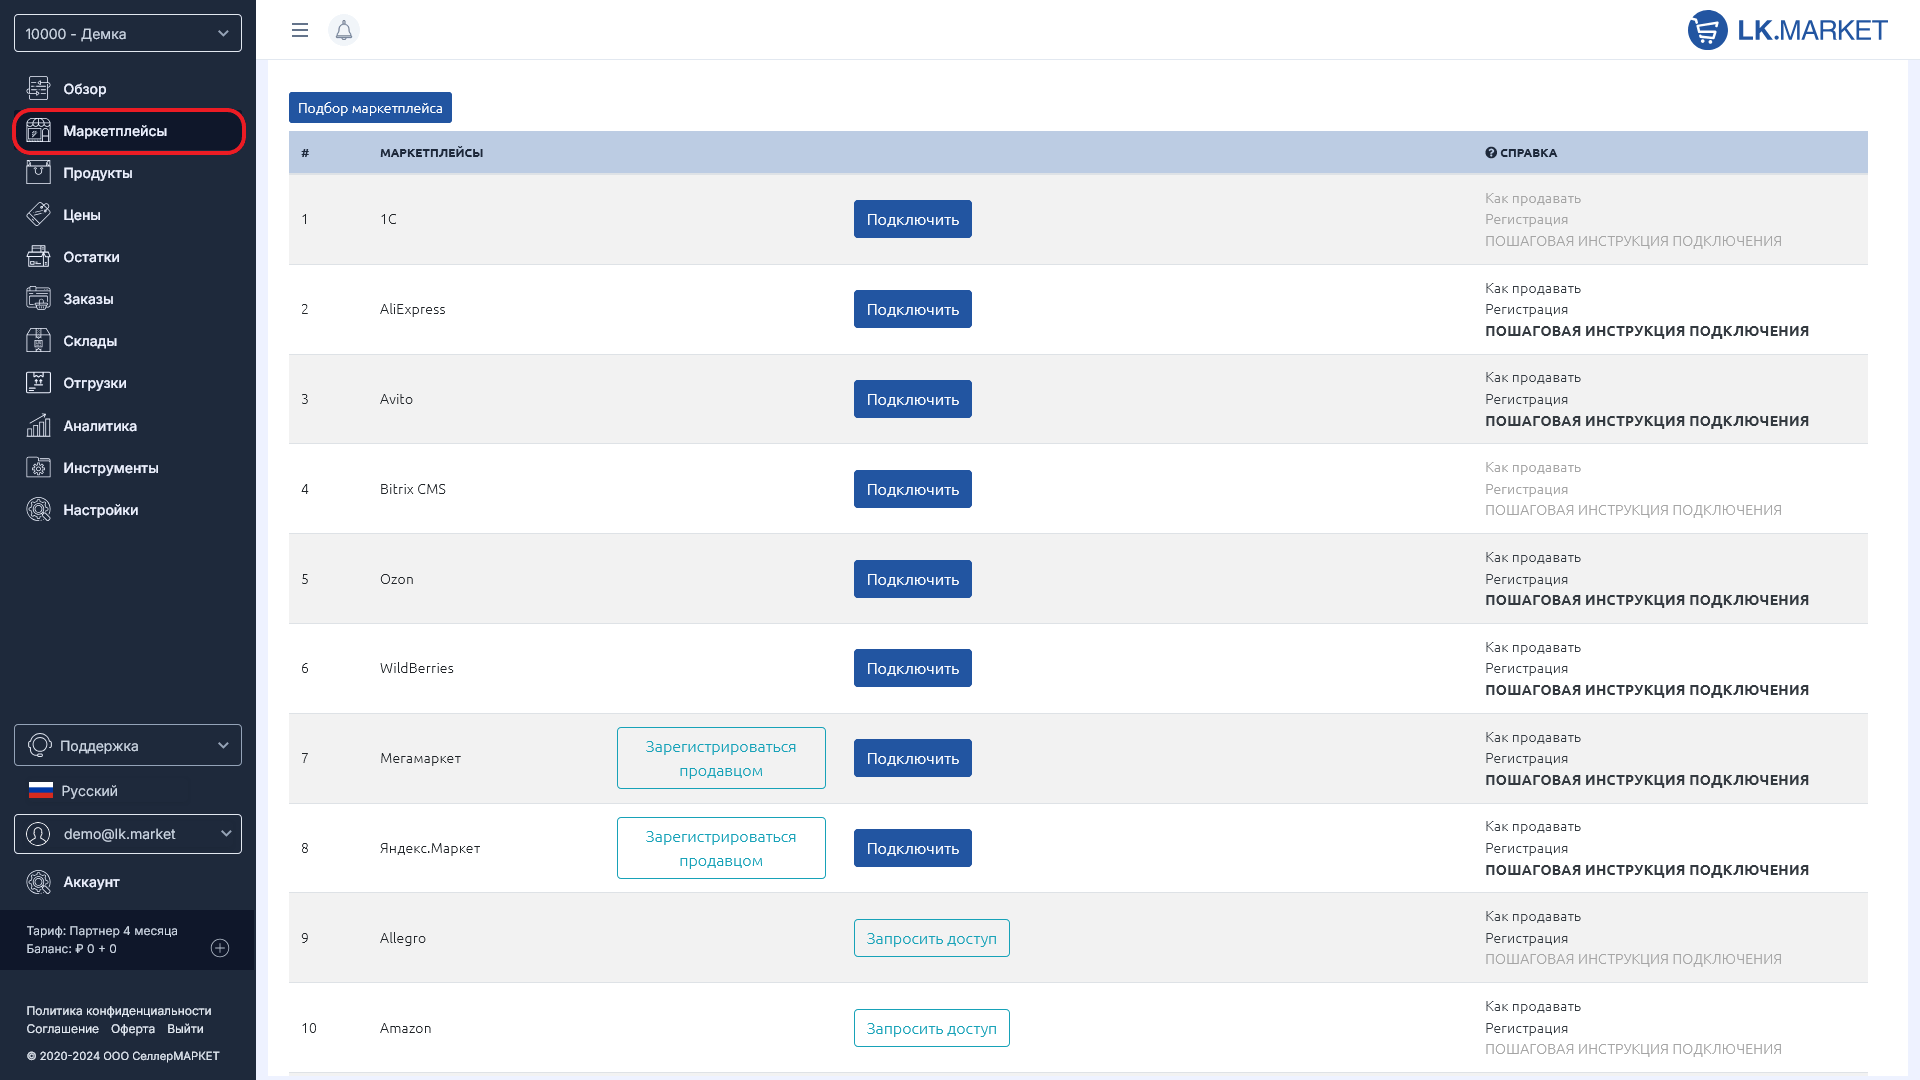This screenshot has height=1080, width=1920.
Task: Request access for Allegro
Action: pyautogui.click(x=931, y=938)
